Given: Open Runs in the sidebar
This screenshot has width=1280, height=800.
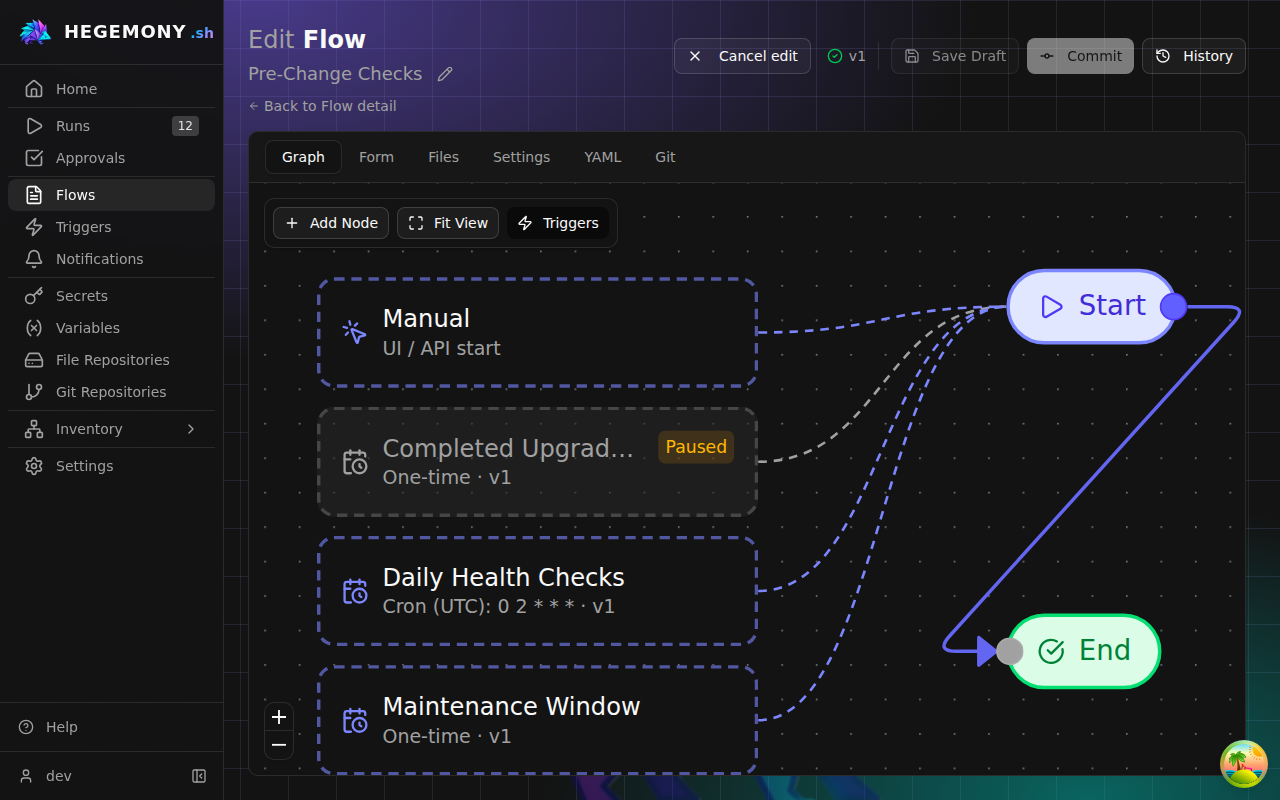Looking at the screenshot, I should pyautogui.click(x=111, y=126).
